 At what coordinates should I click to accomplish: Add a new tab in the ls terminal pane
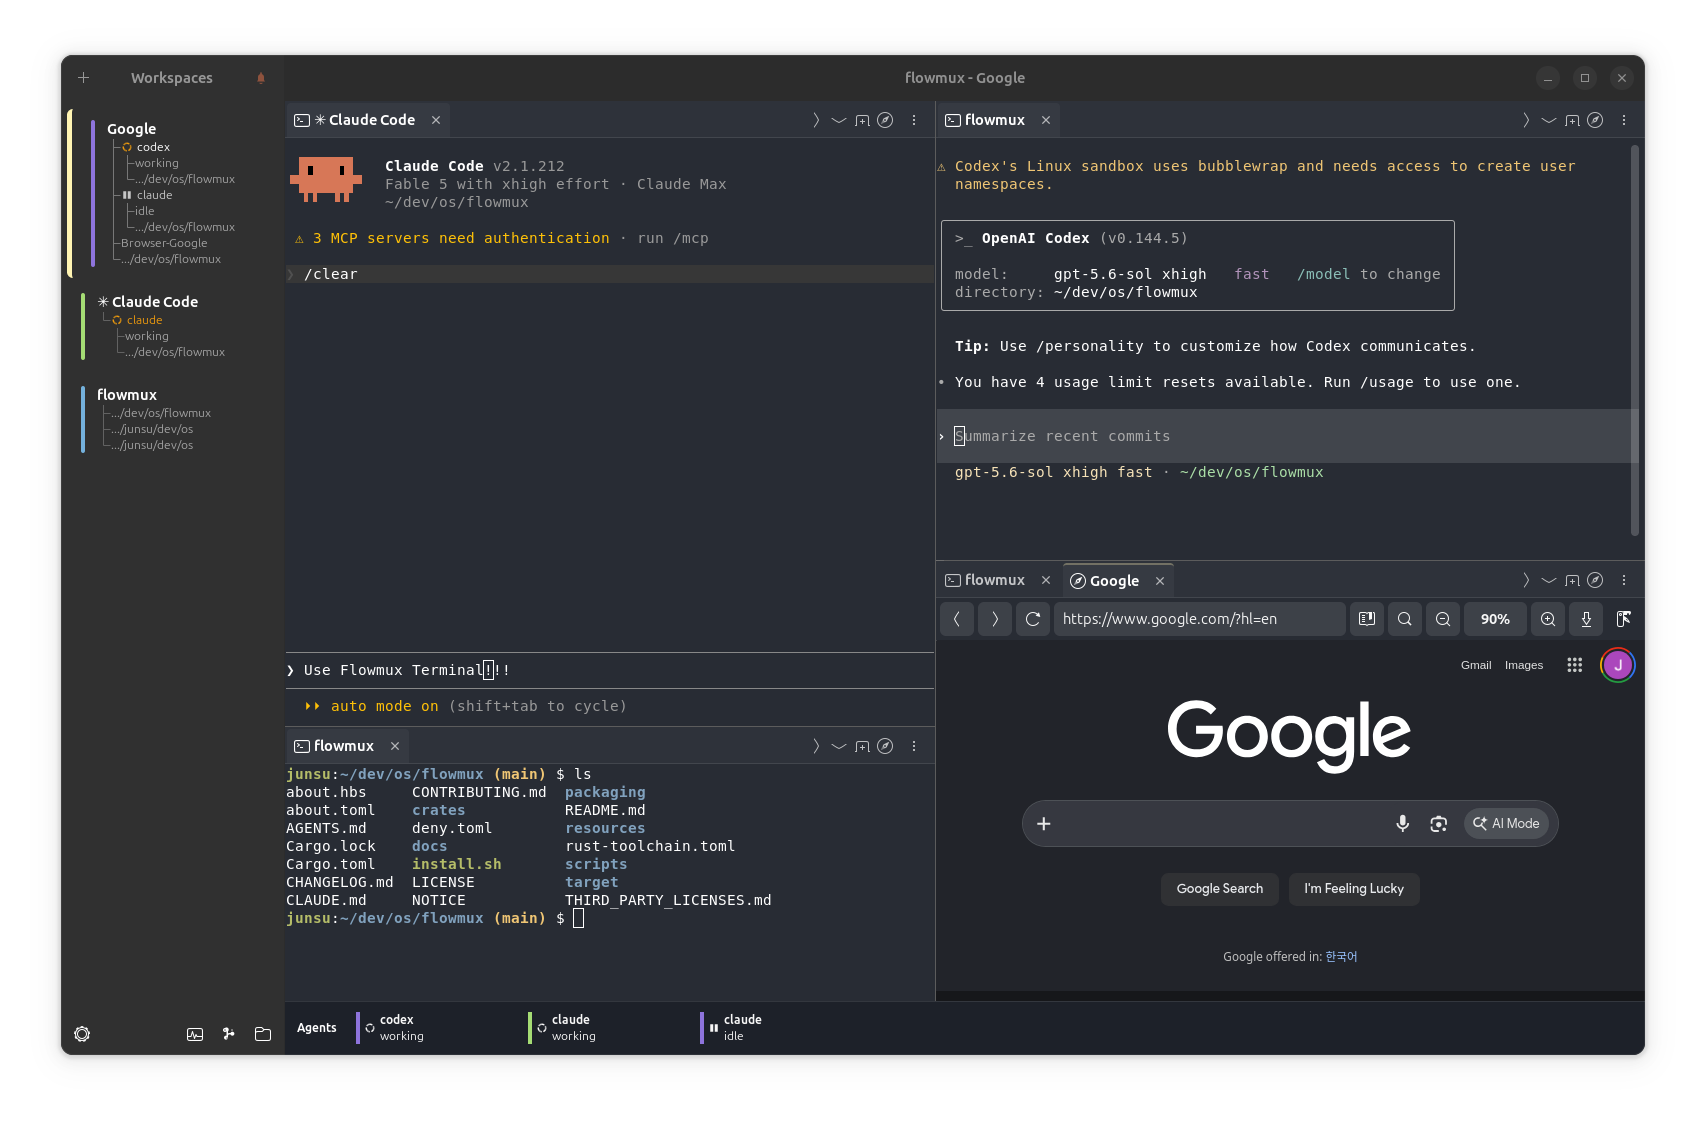point(862,746)
